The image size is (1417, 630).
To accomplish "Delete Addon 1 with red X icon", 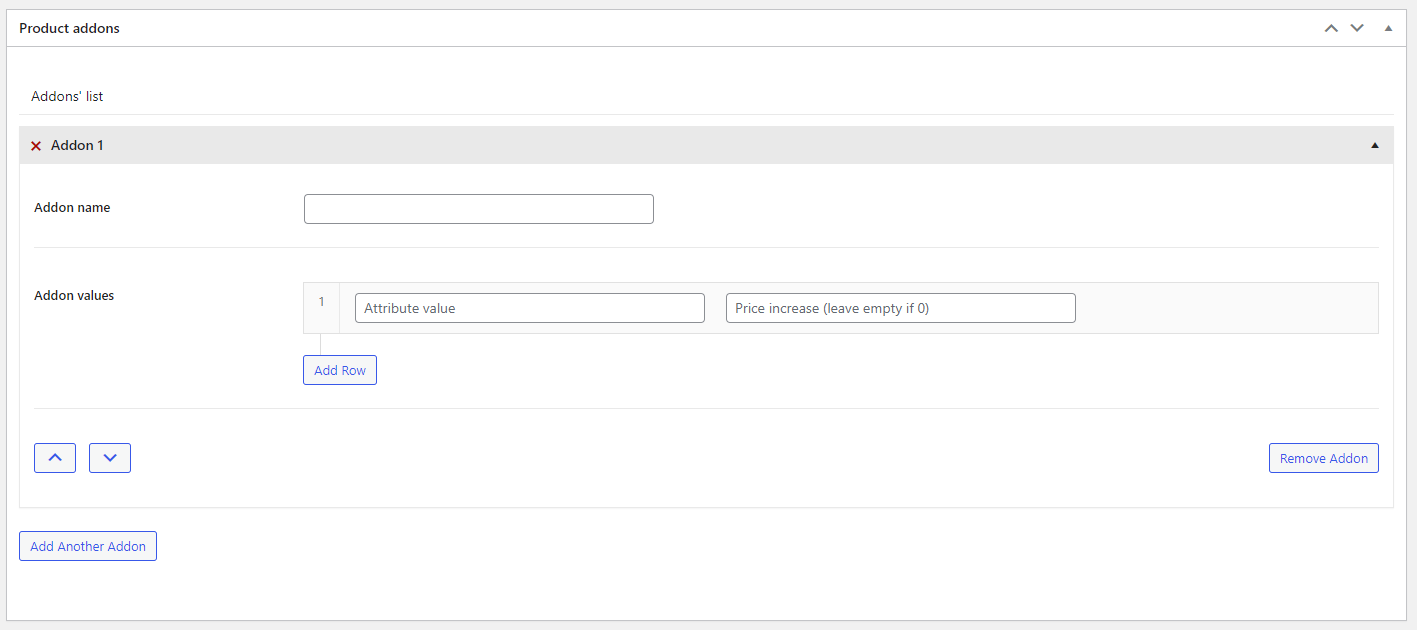I will 36,146.
